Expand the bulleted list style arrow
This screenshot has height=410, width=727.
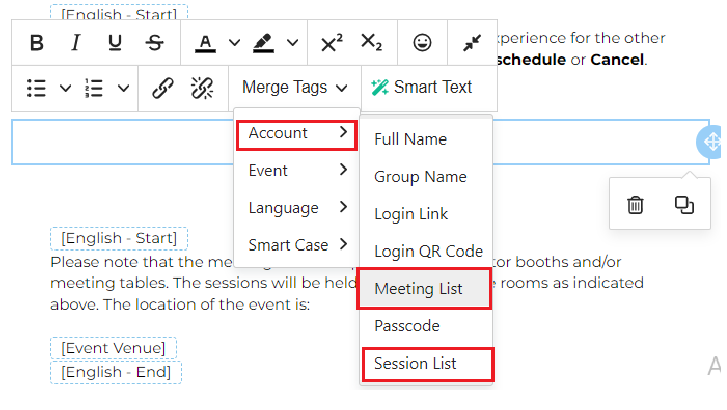pyautogui.click(x=66, y=88)
